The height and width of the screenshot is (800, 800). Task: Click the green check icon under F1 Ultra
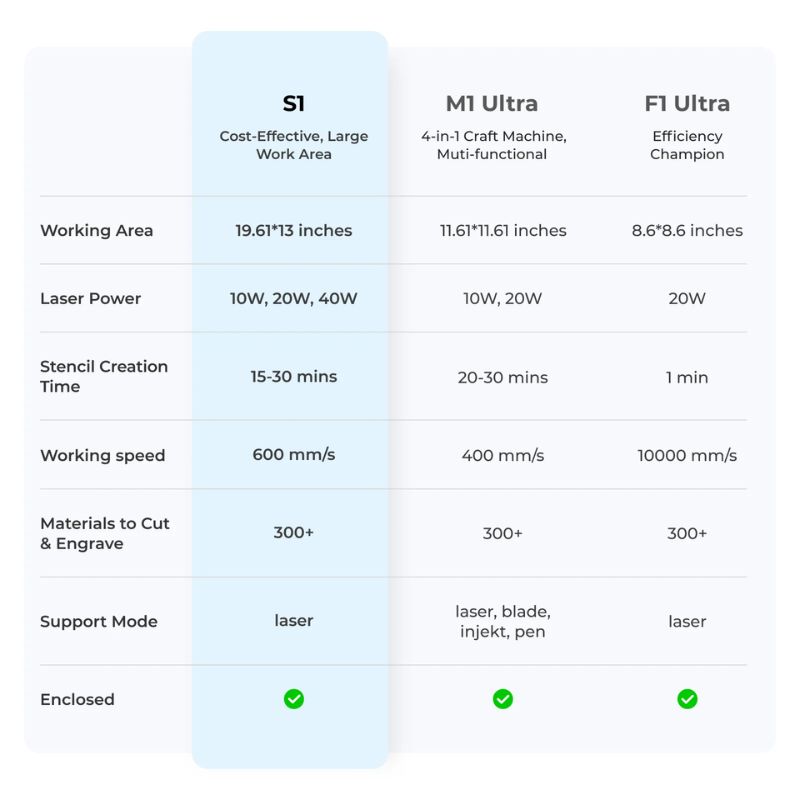(687, 699)
